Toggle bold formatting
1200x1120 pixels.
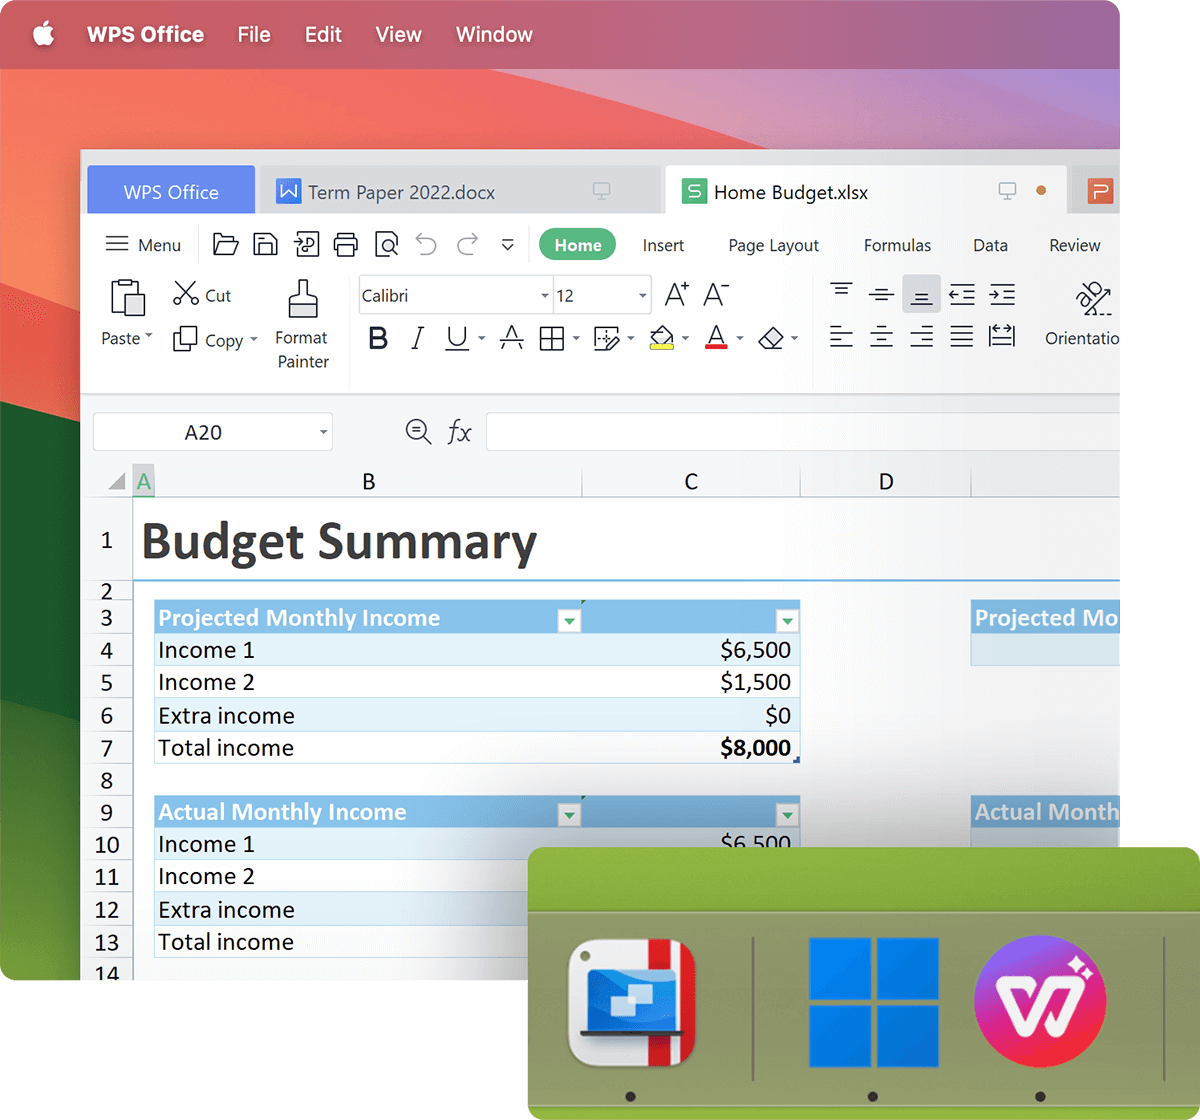pyautogui.click(x=378, y=338)
